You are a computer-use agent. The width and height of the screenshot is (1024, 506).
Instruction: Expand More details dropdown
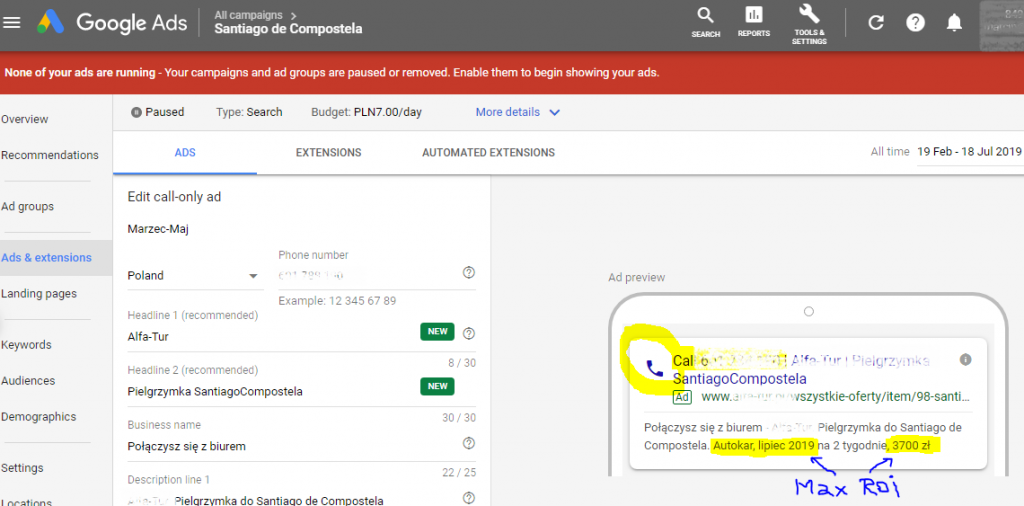pos(517,112)
